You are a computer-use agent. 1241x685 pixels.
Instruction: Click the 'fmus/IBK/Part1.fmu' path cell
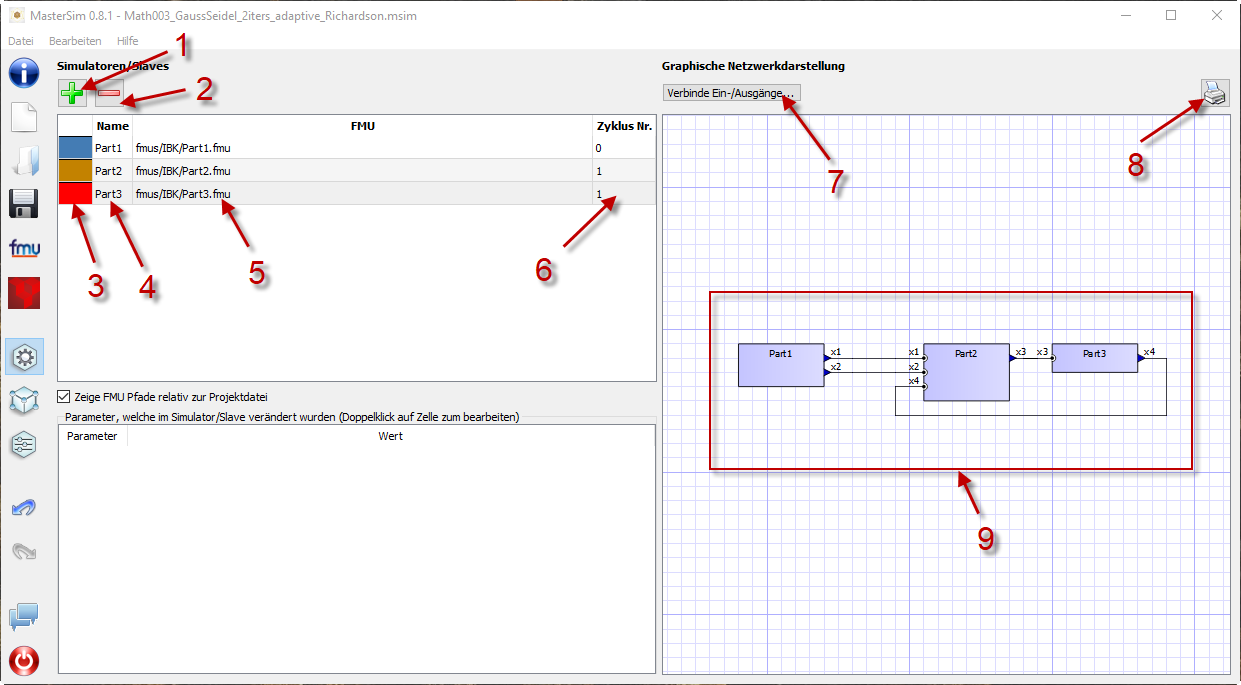click(362, 148)
